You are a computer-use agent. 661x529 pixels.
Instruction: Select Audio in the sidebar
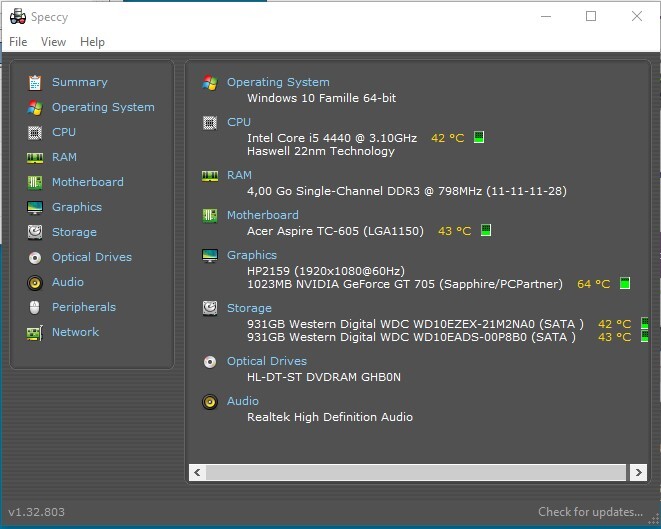coord(68,282)
